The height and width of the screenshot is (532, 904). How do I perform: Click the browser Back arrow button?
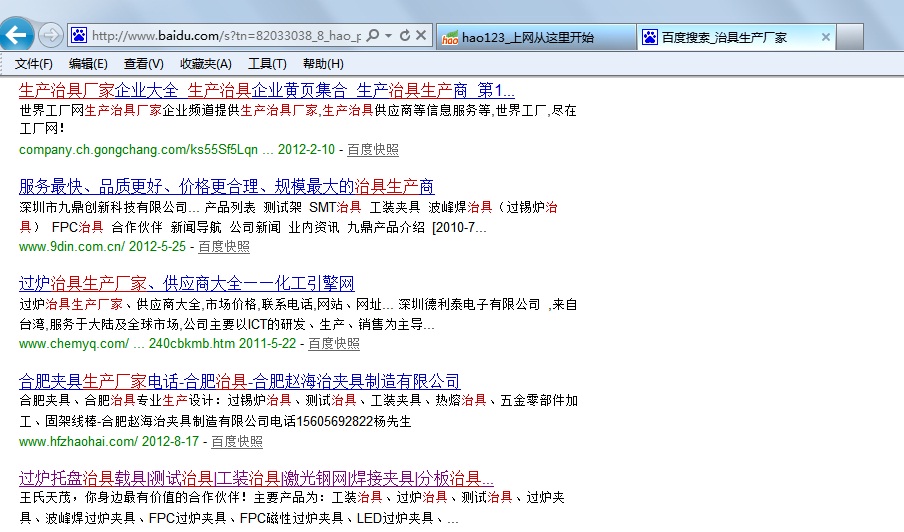pyautogui.click(x=17, y=35)
